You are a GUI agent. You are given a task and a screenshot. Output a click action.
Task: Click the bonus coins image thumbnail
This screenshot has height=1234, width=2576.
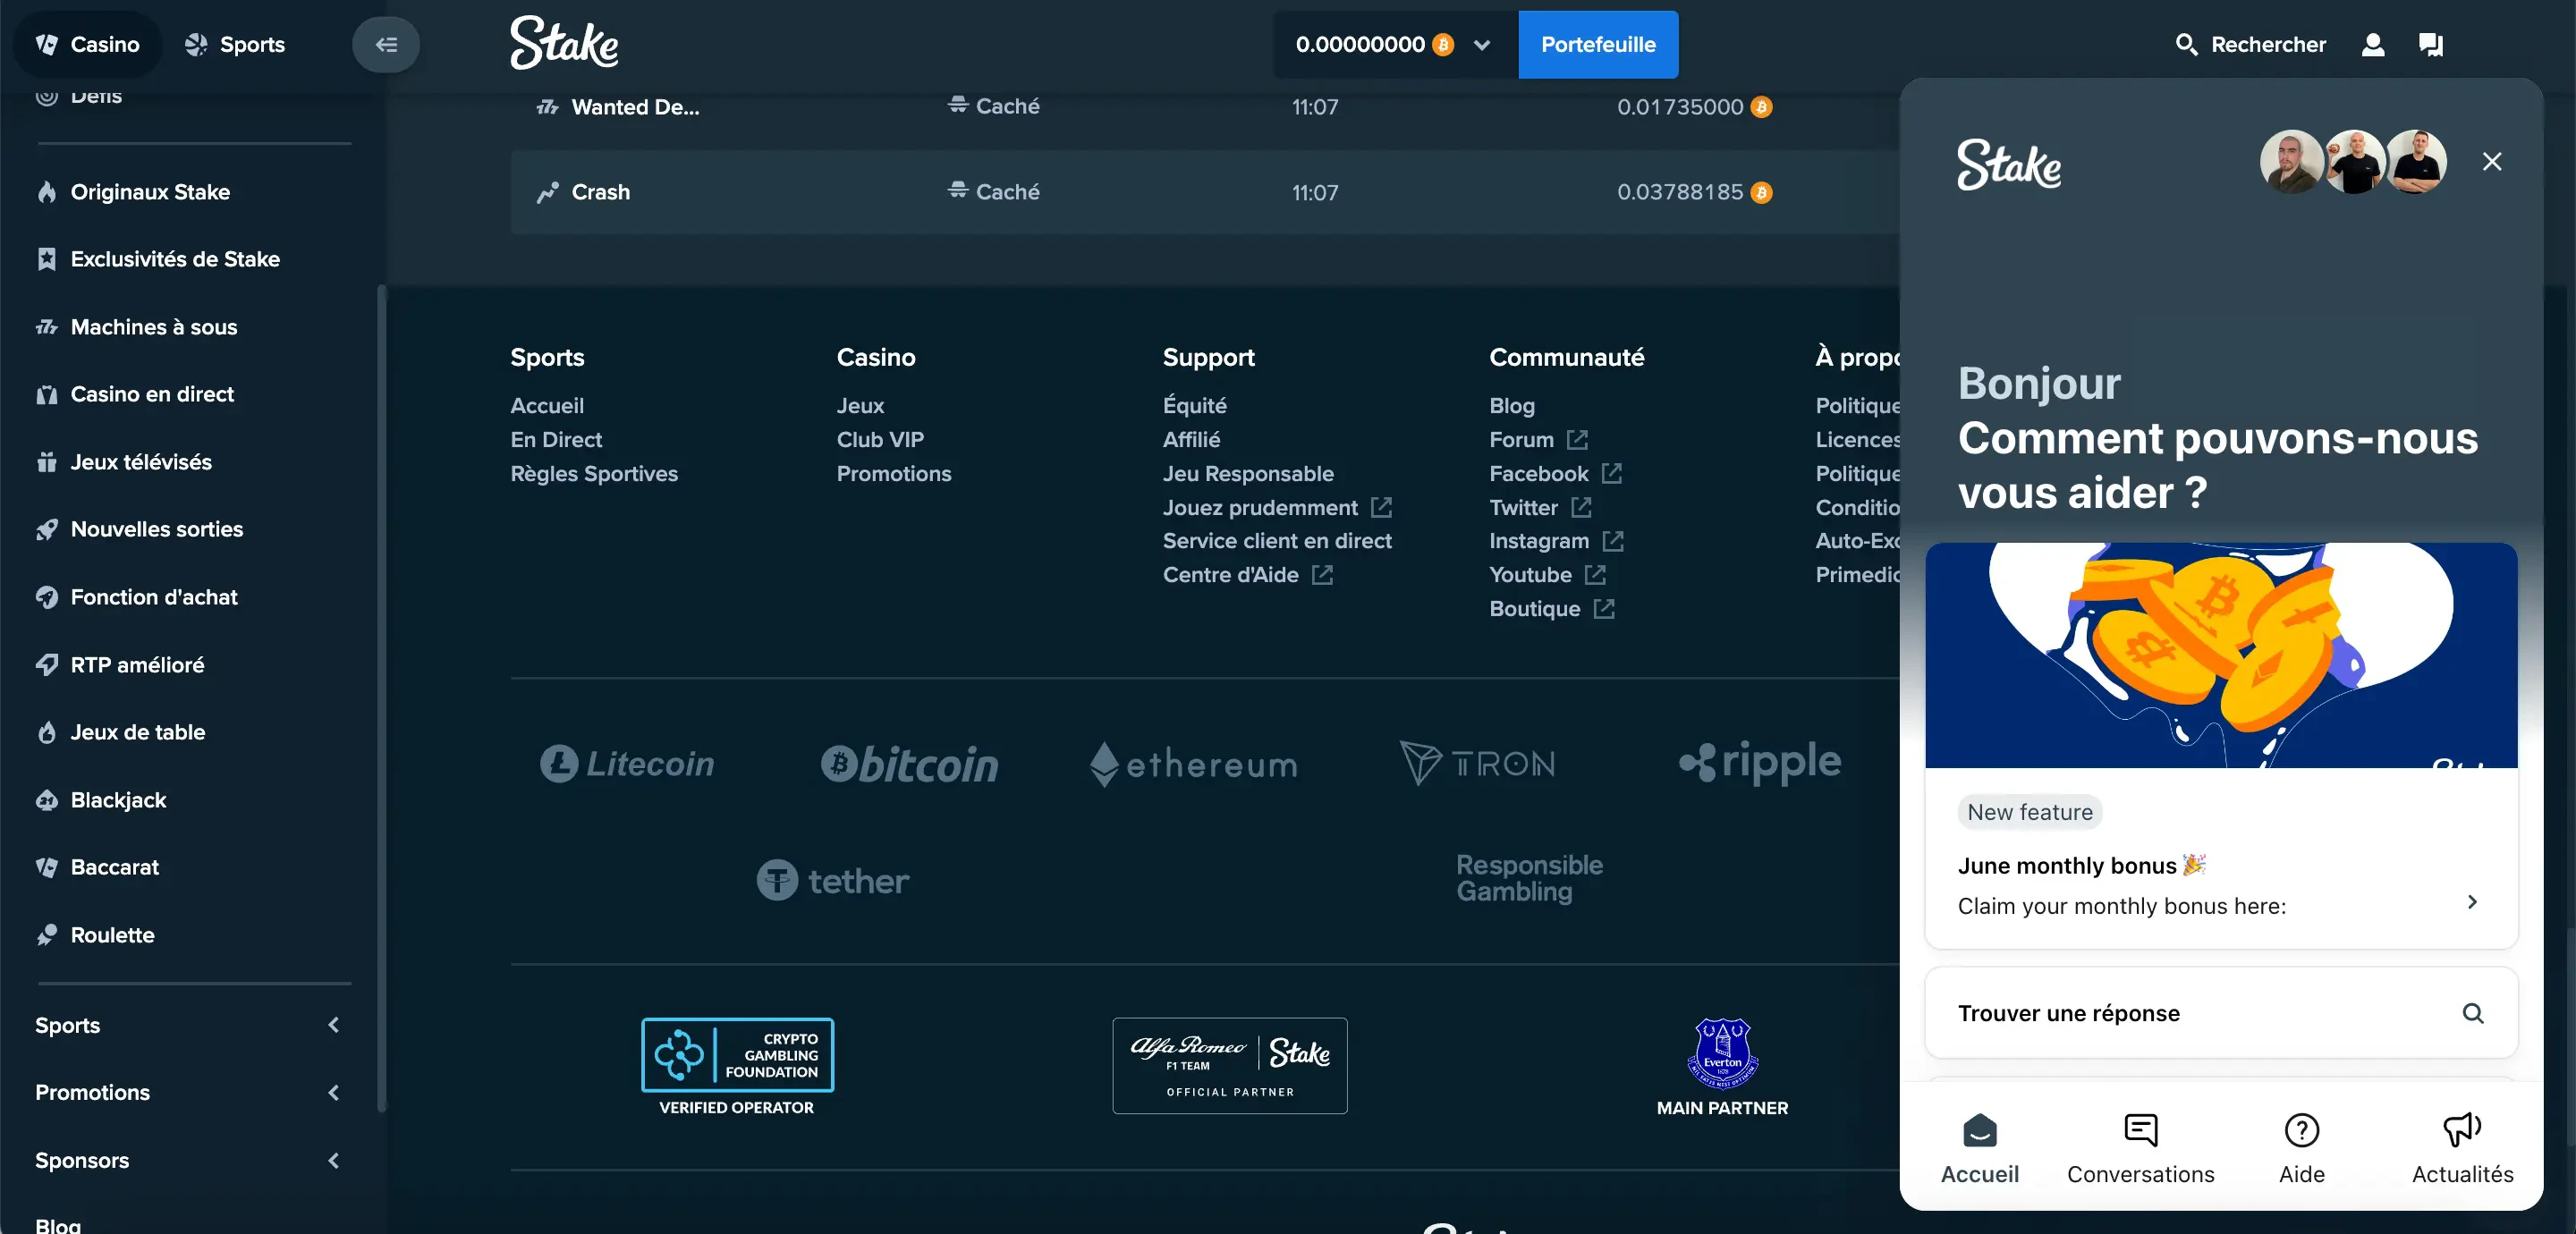pos(2221,655)
